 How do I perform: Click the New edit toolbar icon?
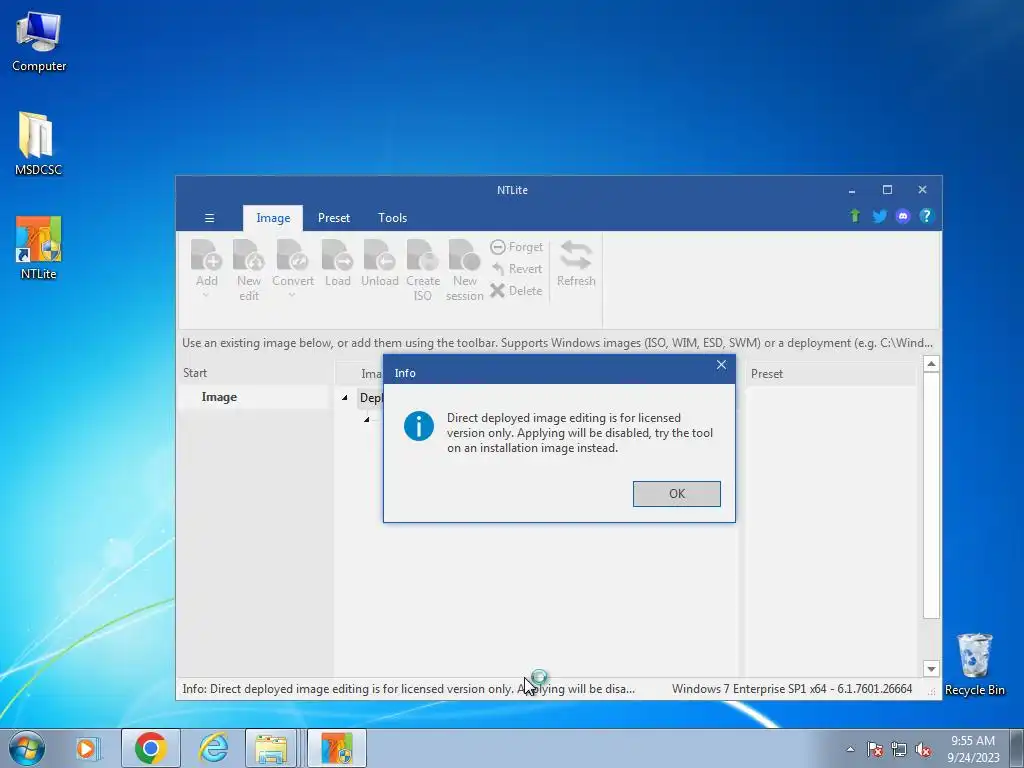pos(249,270)
